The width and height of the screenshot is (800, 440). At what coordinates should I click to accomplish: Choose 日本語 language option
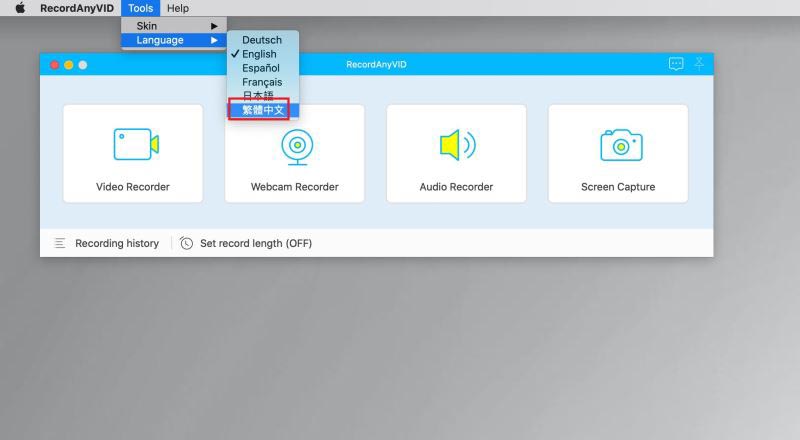[263, 95]
